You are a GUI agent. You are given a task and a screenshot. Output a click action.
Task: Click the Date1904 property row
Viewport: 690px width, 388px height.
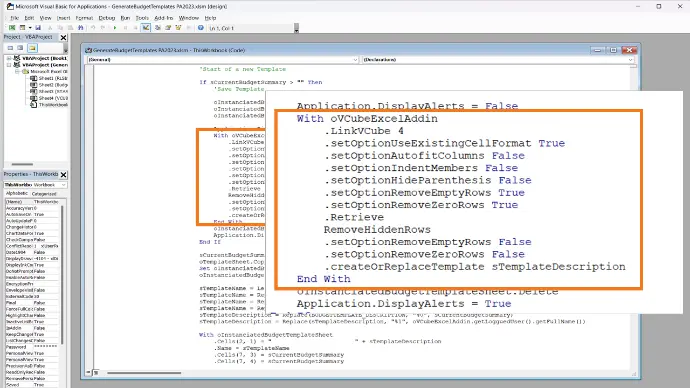click(x=32, y=253)
